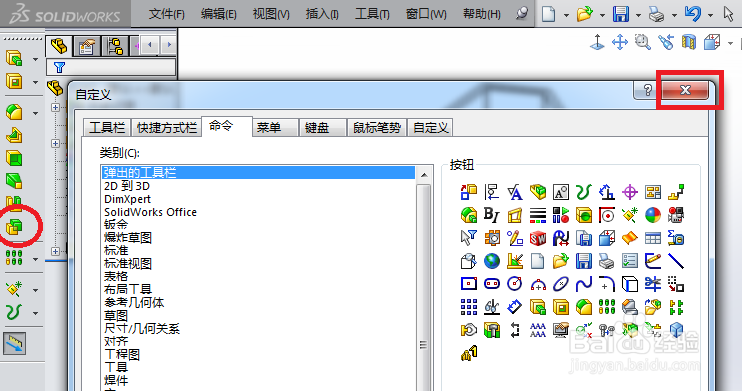Click the orange surface icon in the 按钮 grid
The width and height of the screenshot is (742, 391).
(x=630, y=238)
